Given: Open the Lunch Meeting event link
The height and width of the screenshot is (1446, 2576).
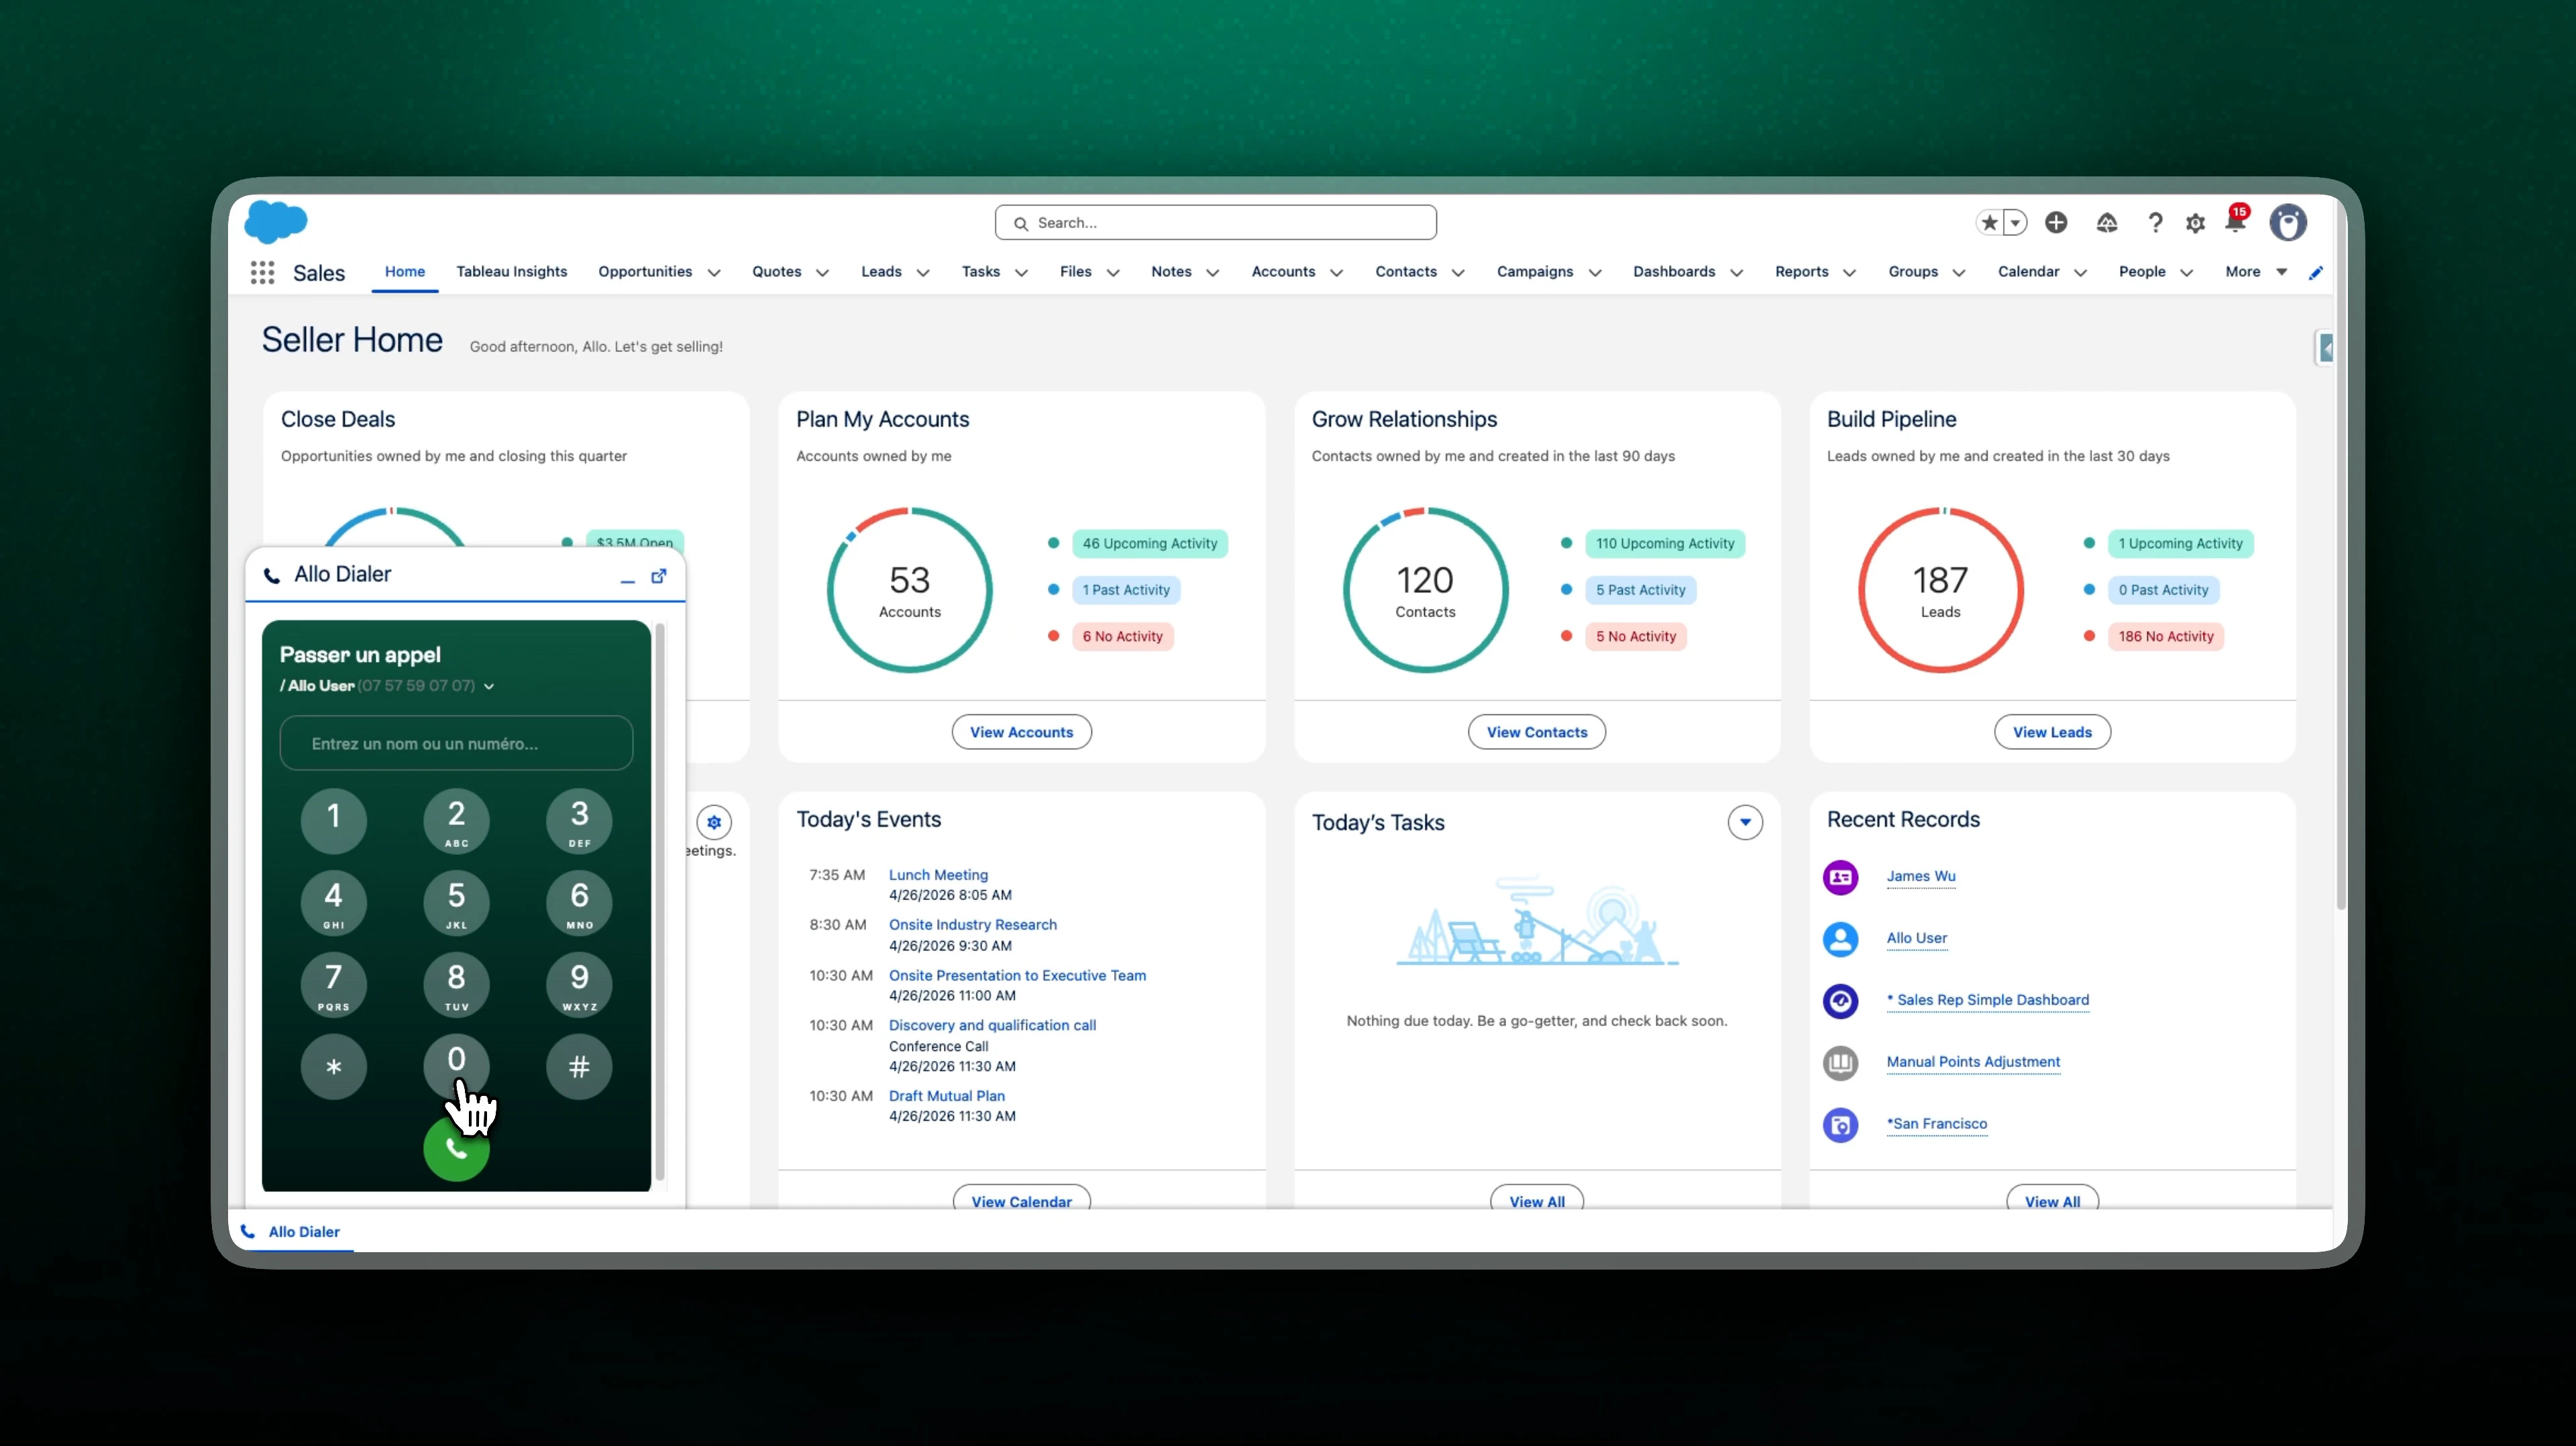Looking at the screenshot, I should pos(938,875).
